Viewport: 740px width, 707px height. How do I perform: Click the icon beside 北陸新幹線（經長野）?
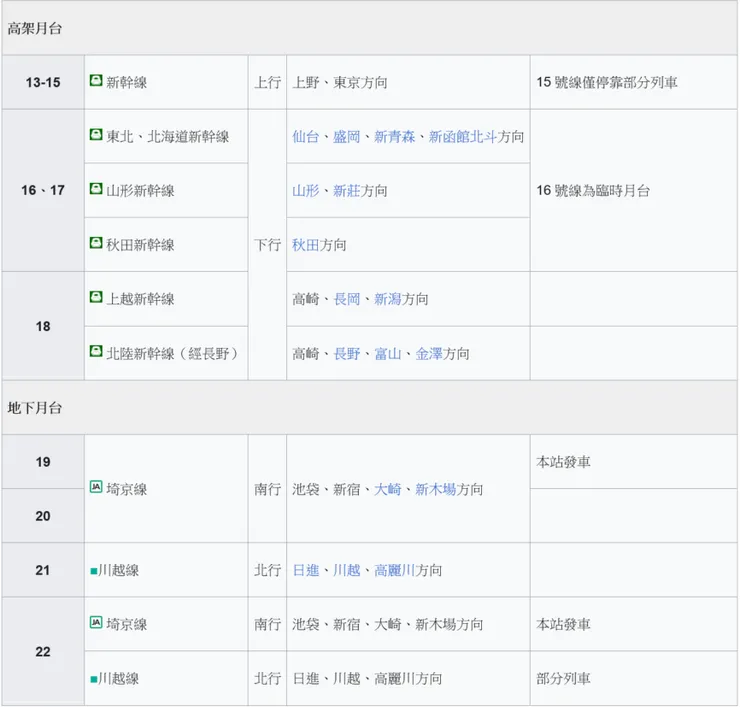click(96, 352)
